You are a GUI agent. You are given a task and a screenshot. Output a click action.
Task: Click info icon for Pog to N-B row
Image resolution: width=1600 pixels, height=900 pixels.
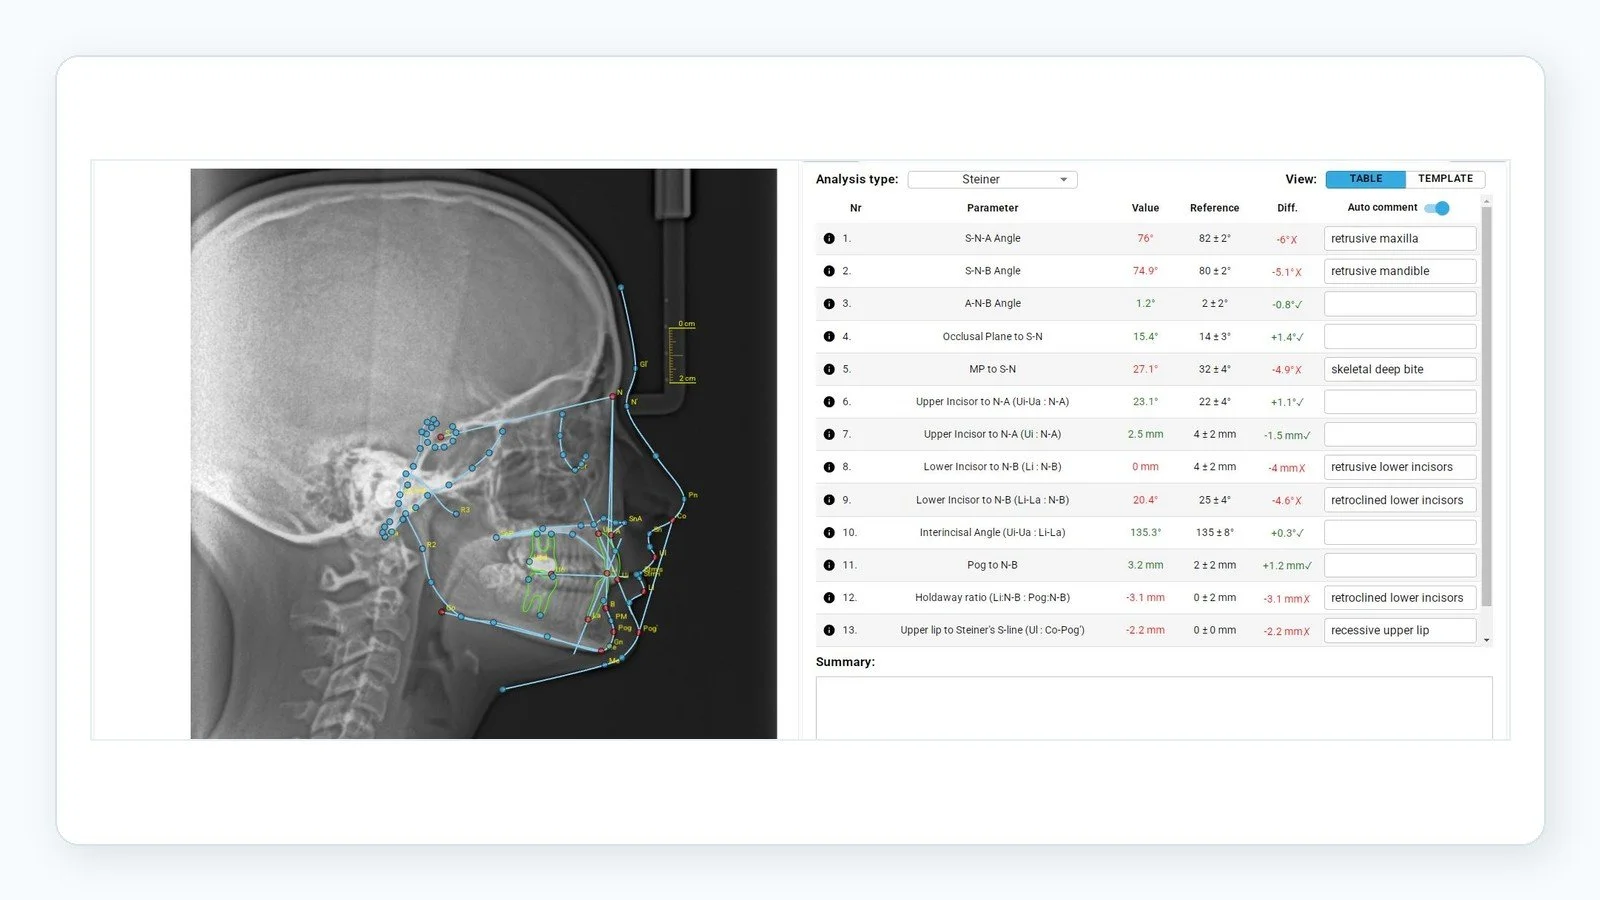[829, 565]
